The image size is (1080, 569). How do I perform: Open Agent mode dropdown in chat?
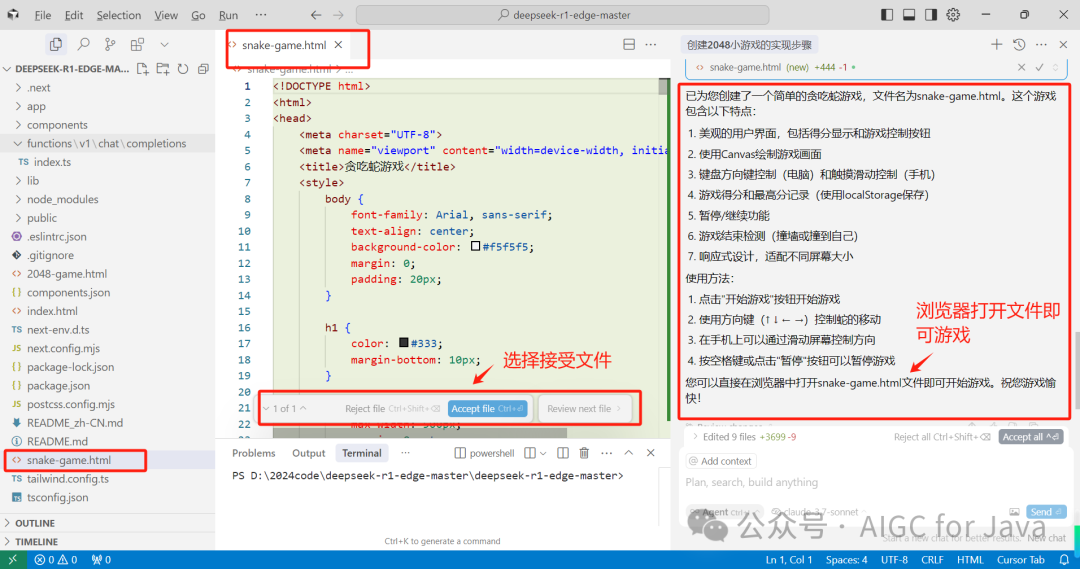[725, 512]
